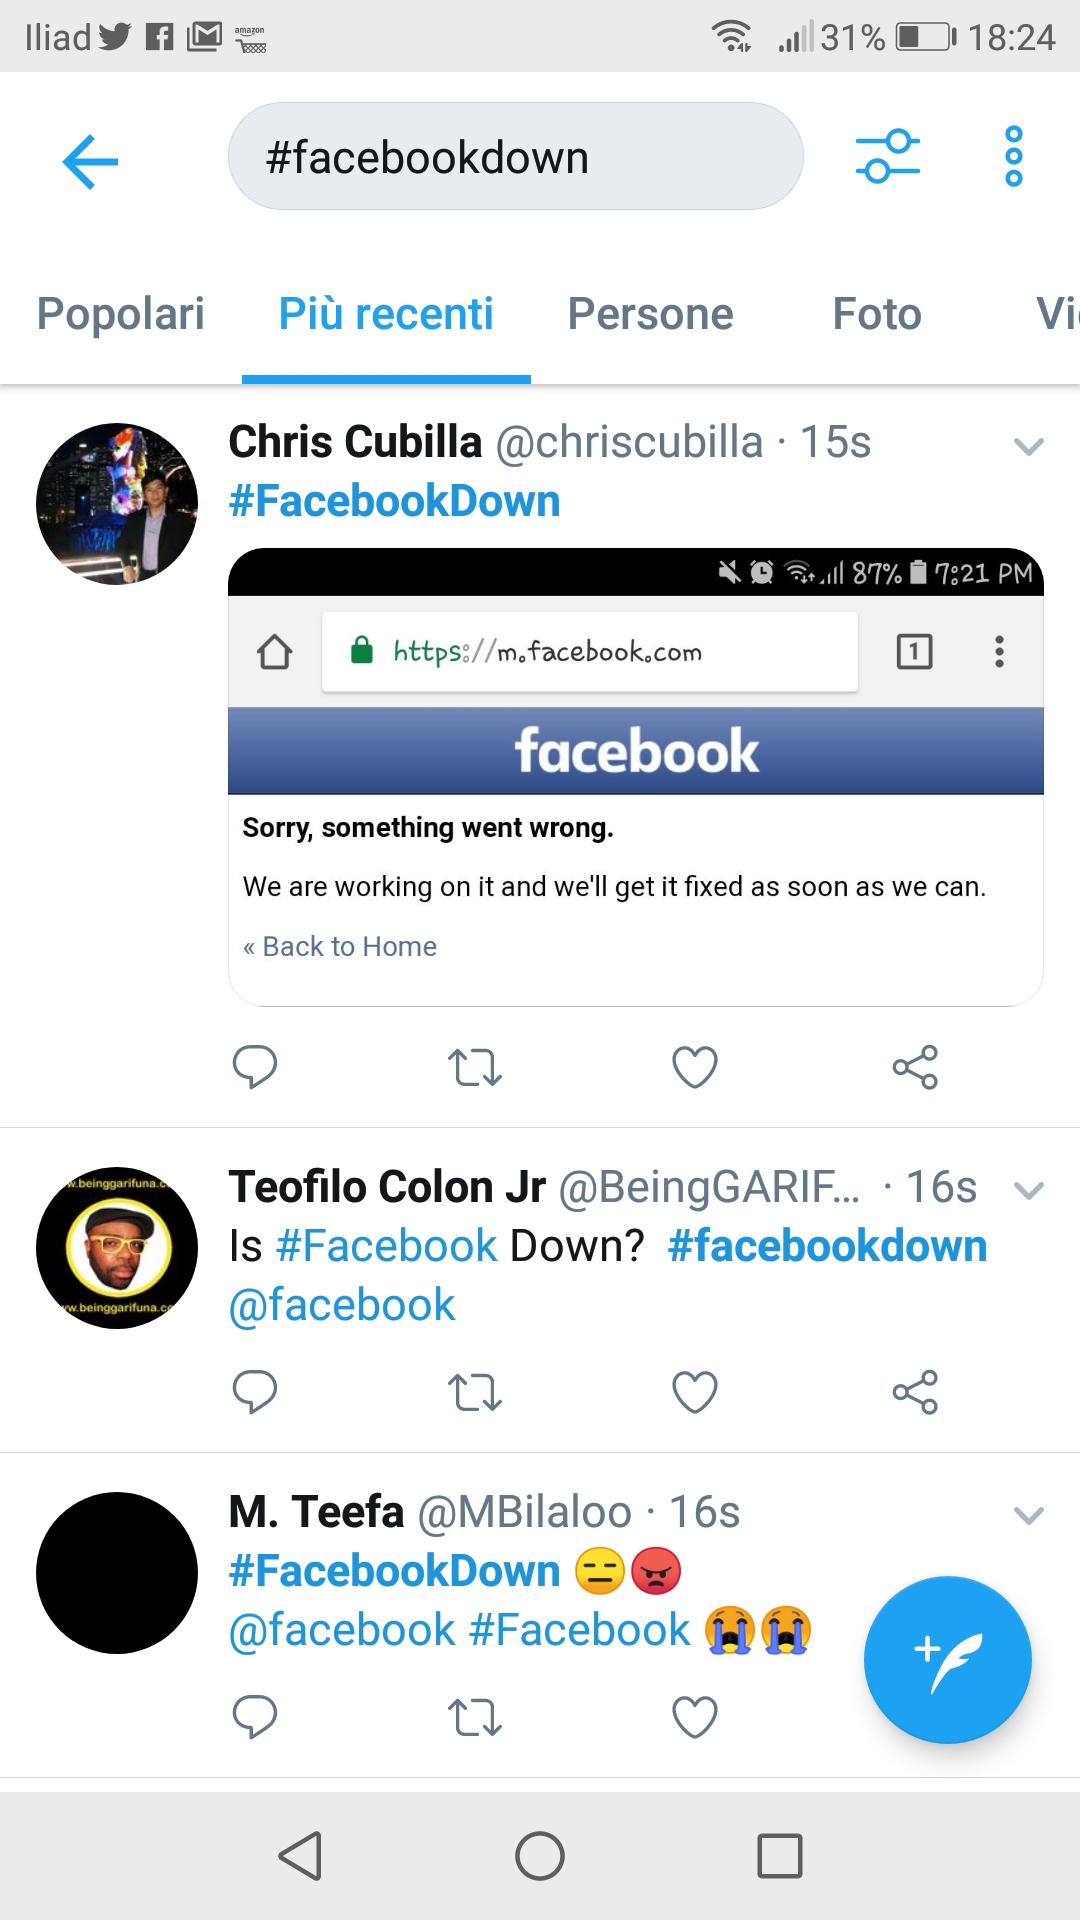
Task: Share Chris Cubilla's tweet
Action: [915, 1067]
